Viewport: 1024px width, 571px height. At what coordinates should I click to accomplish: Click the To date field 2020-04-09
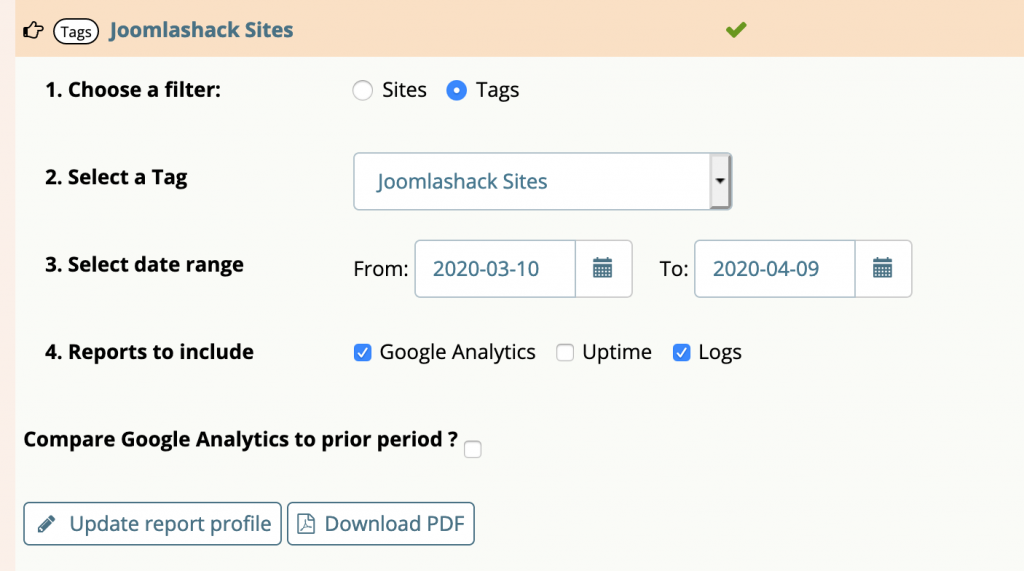point(775,269)
